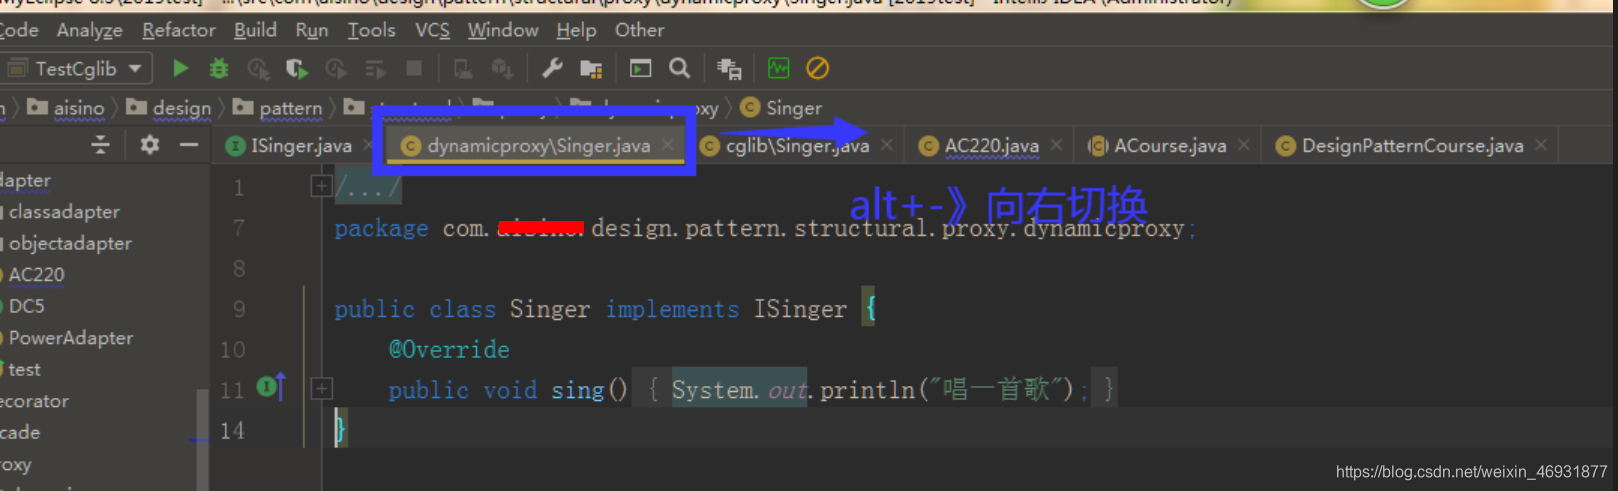Click ISinger in the class declaration
This screenshot has width=1618, height=491.
800,309
